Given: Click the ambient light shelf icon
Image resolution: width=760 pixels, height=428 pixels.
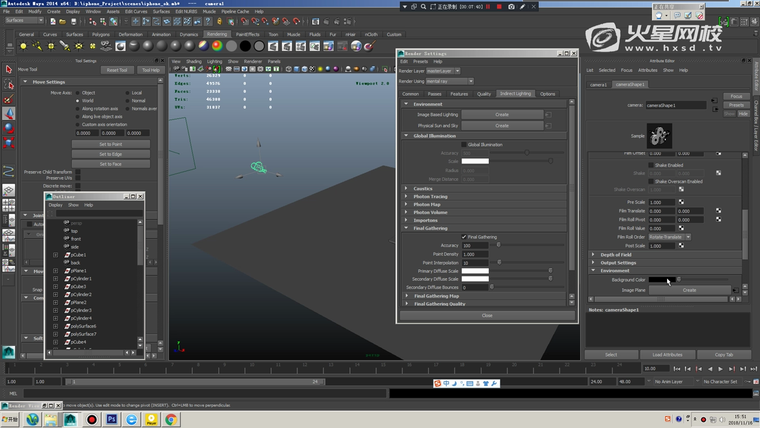Looking at the screenshot, I should pyautogui.click(x=23, y=47).
